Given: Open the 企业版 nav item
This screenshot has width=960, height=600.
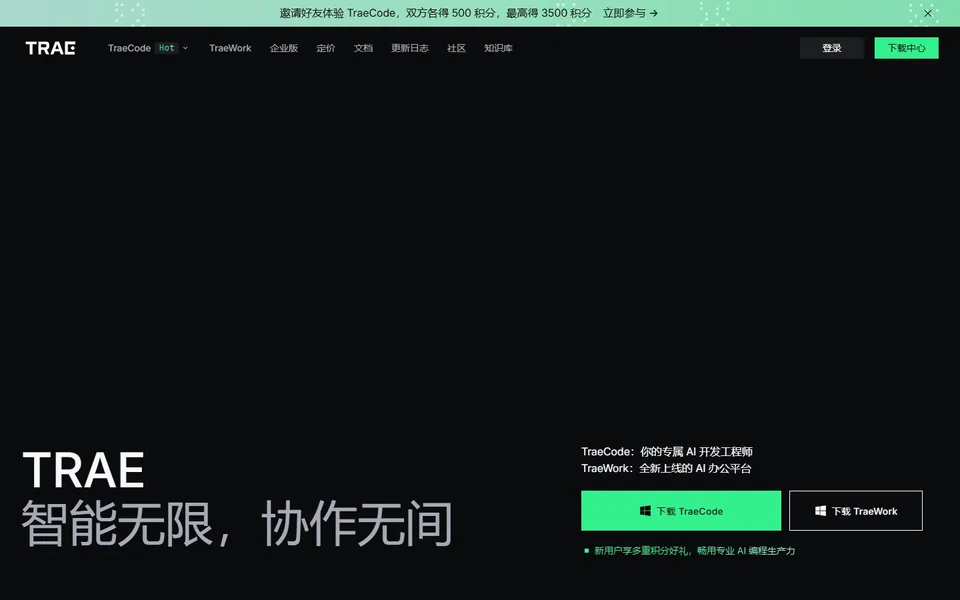Looking at the screenshot, I should (284, 48).
